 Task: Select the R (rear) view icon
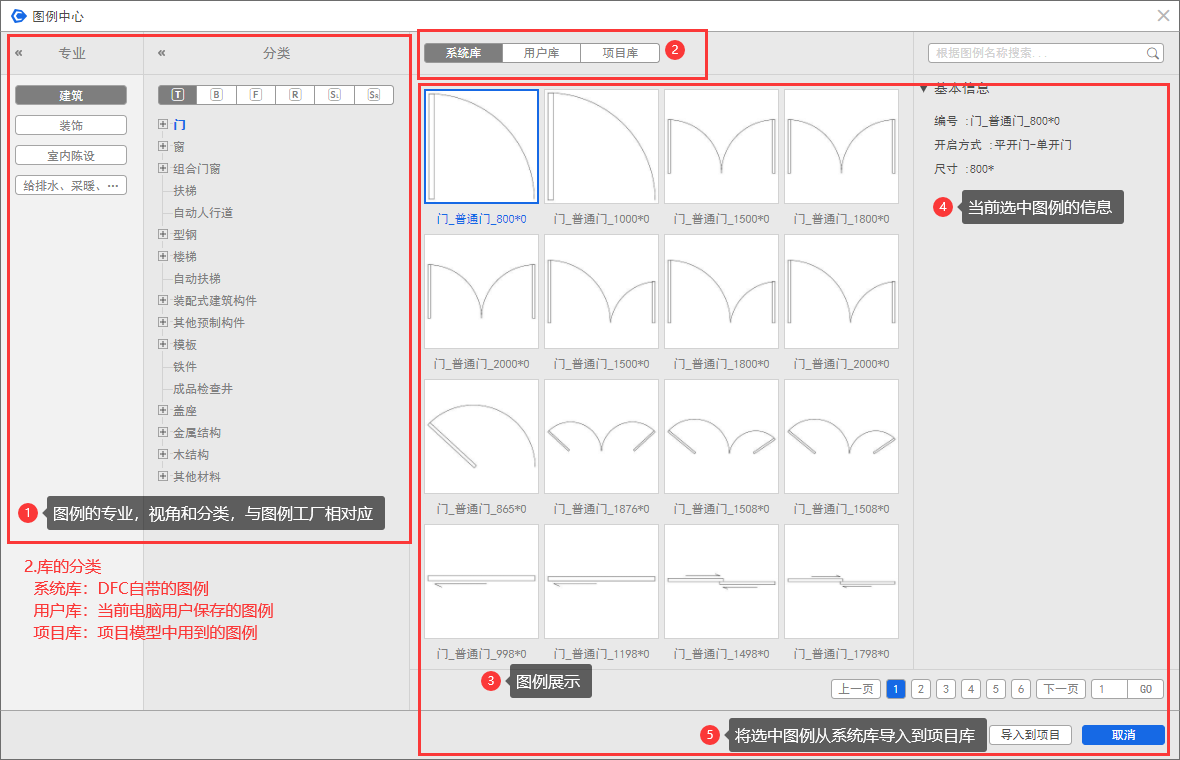(295, 95)
